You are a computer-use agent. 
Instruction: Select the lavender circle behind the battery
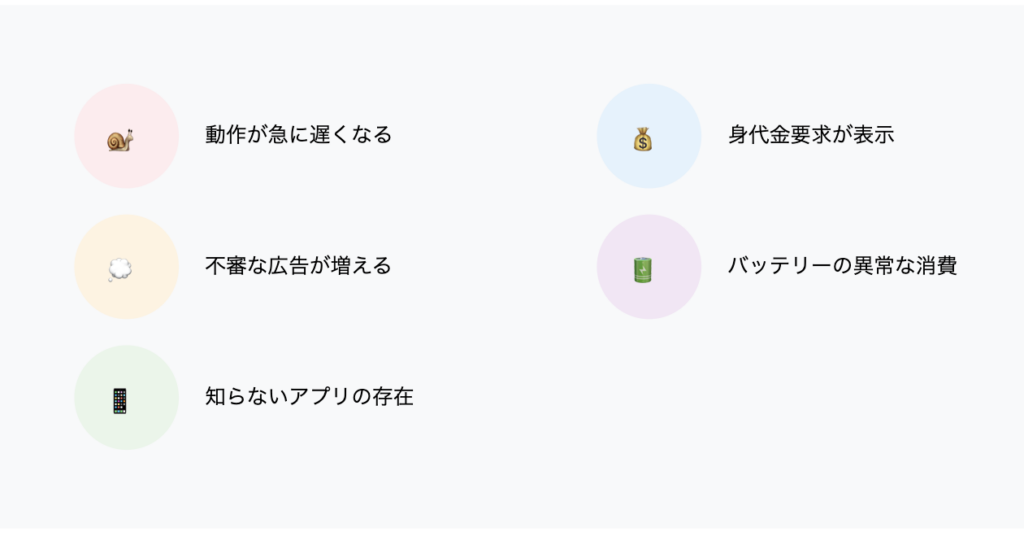tap(649, 266)
